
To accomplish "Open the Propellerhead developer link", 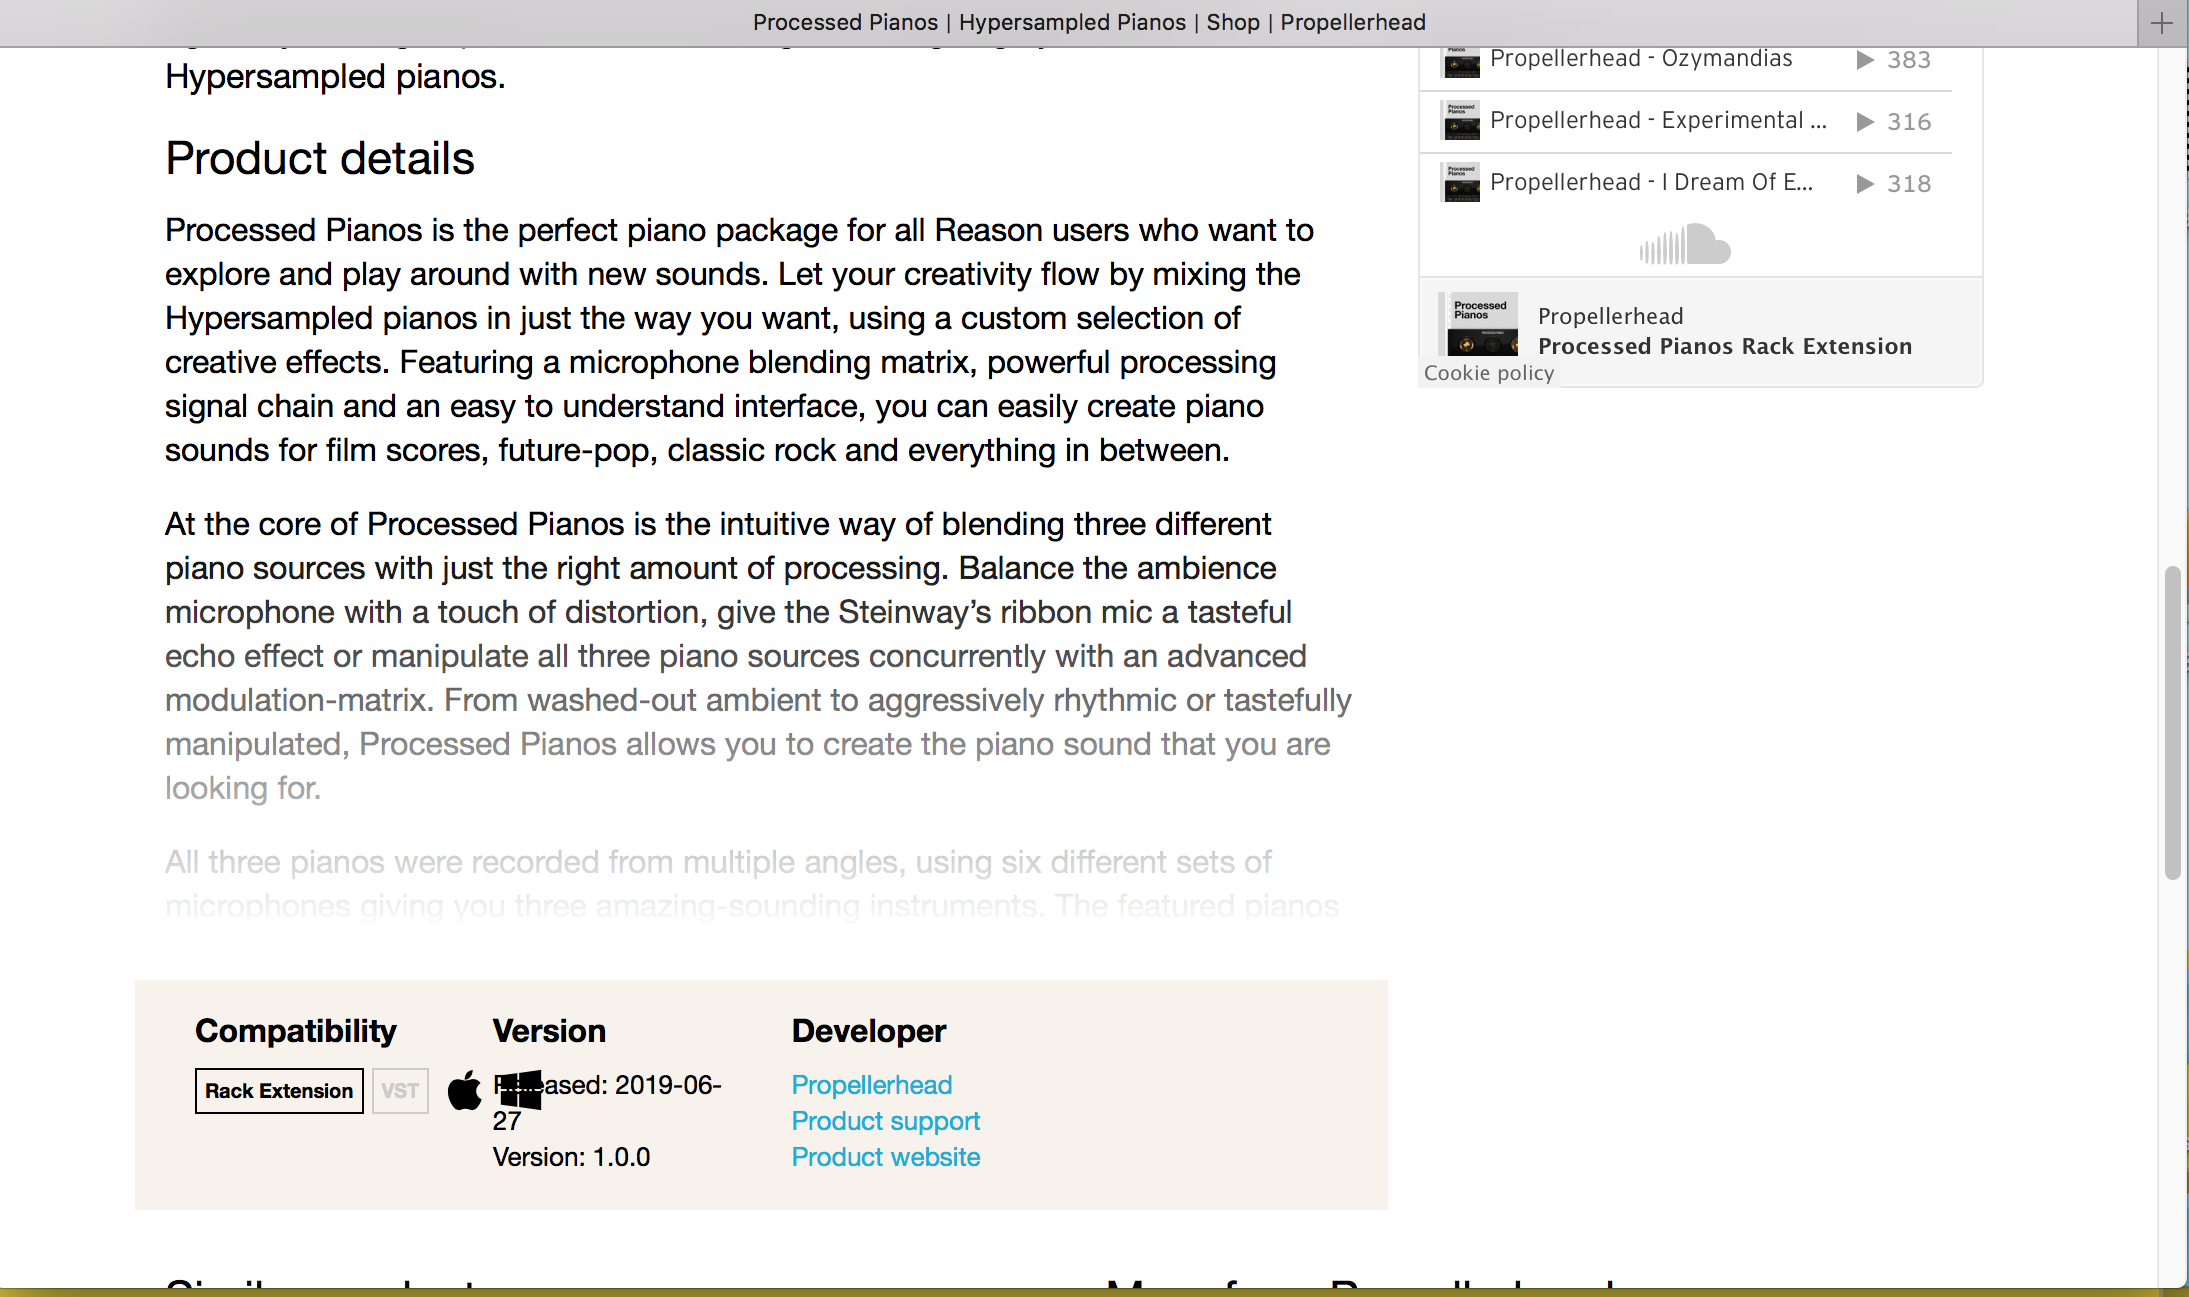I will 869,1084.
